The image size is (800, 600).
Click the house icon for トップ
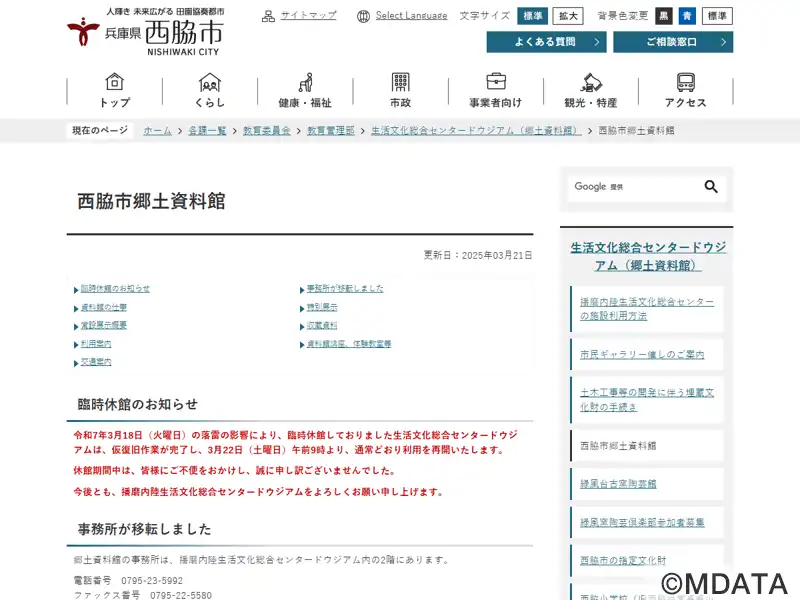[x=115, y=82]
